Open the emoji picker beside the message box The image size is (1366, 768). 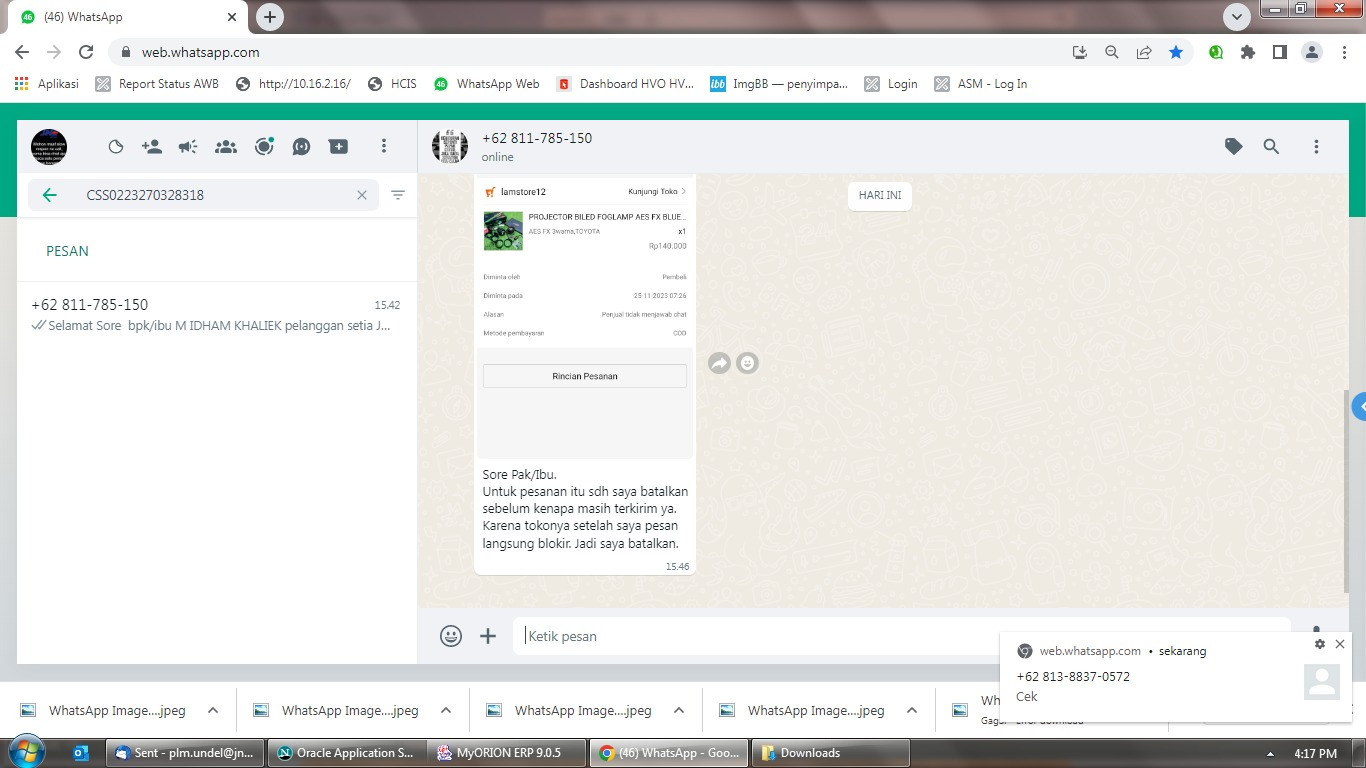(x=451, y=636)
